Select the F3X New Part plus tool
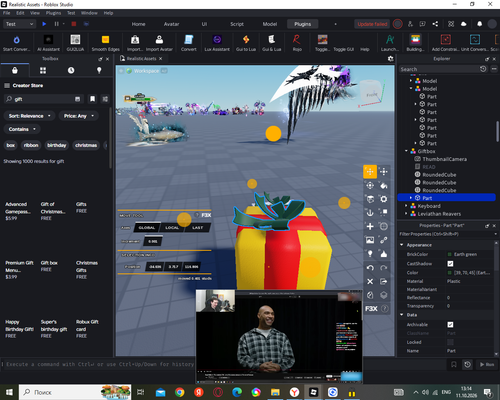The height and width of the screenshot is (400, 500). (370, 227)
